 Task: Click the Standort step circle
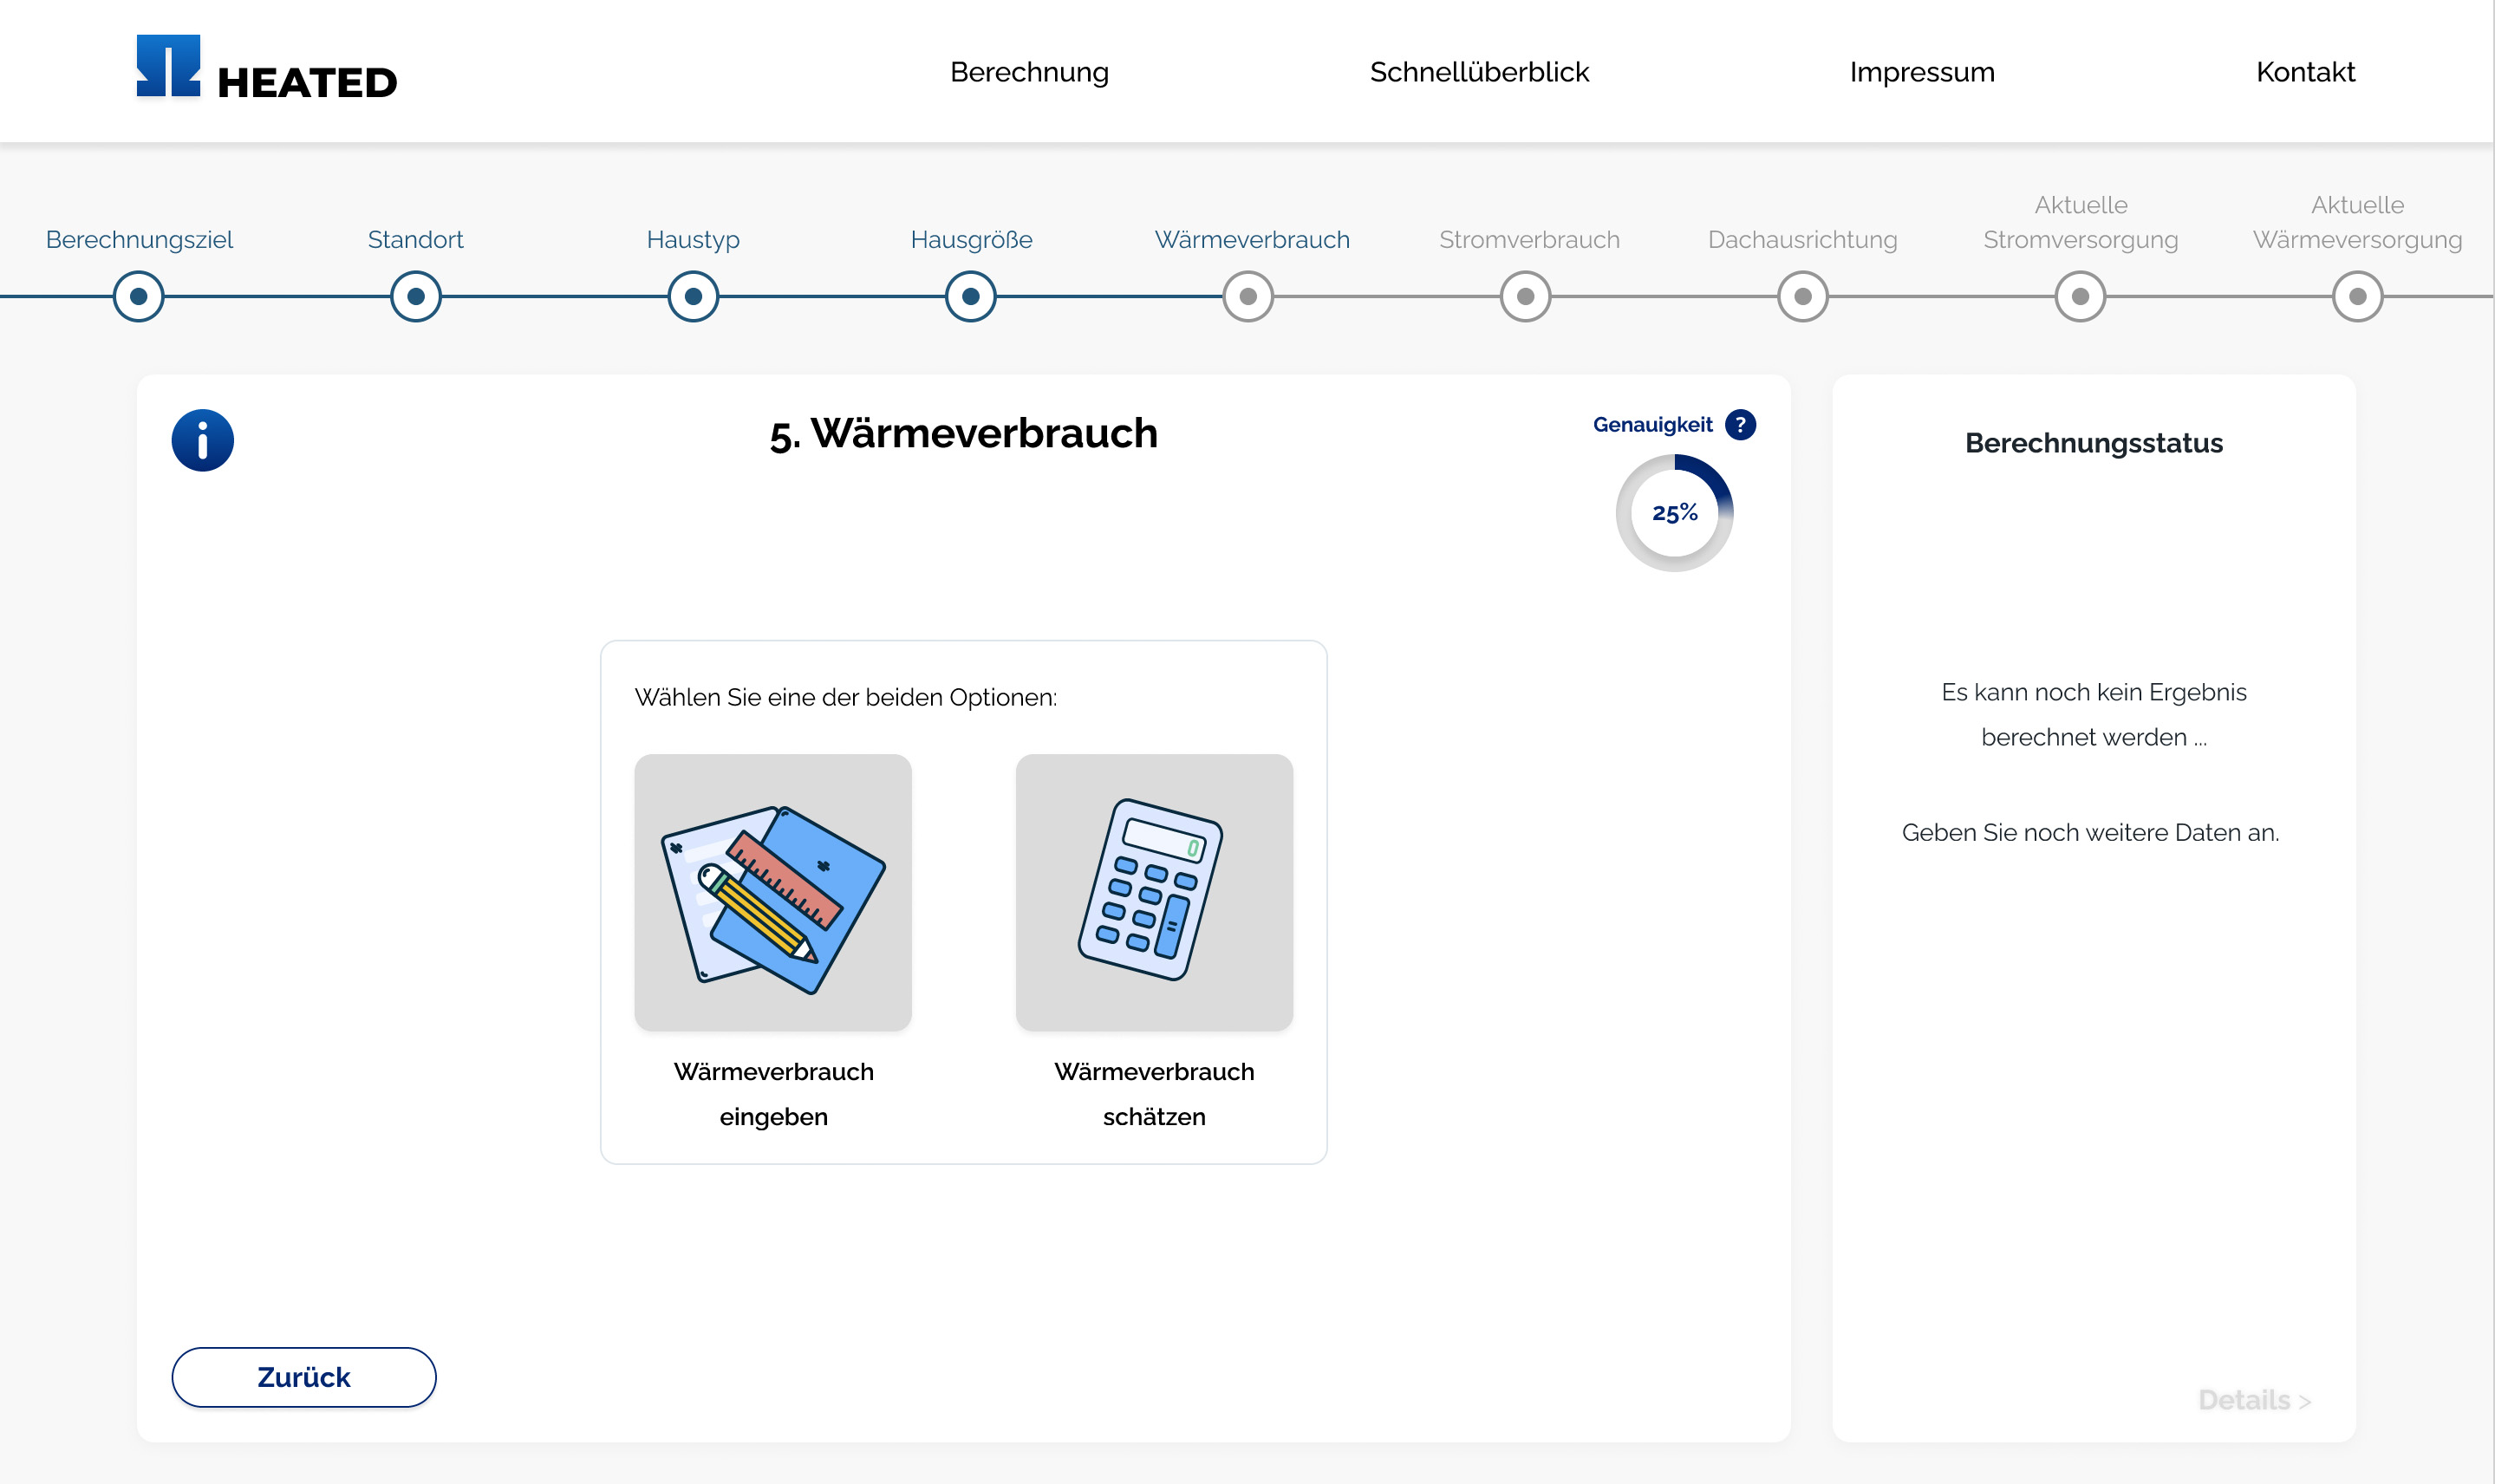416,297
